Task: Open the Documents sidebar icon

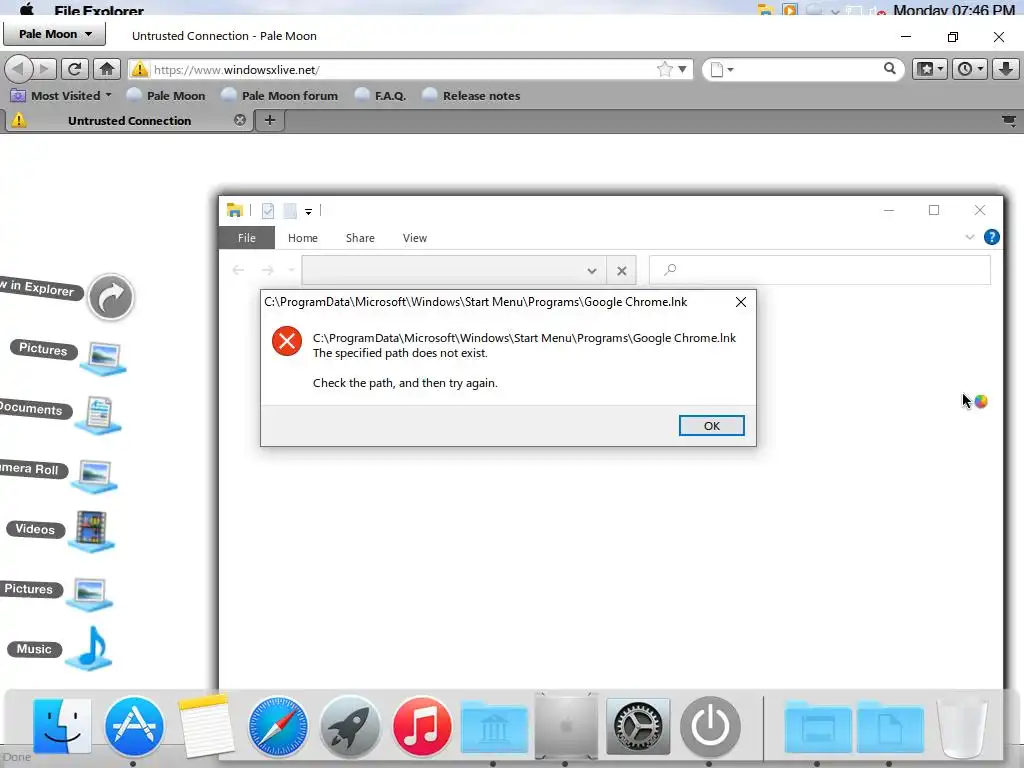Action: click(x=98, y=415)
